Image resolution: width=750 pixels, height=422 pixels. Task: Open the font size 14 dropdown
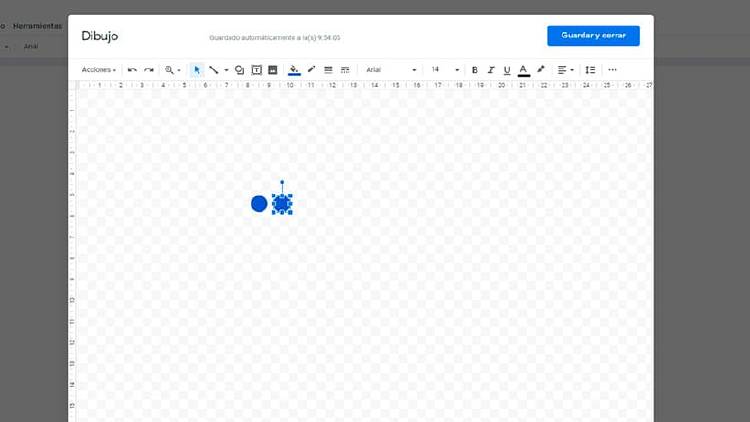coord(445,70)
